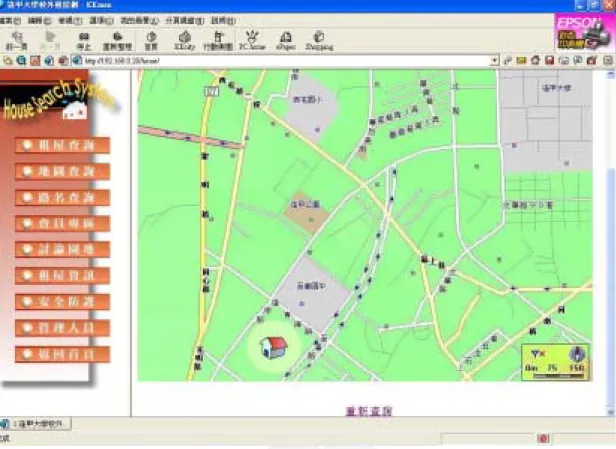Open the 說明 (Help) menu

point(223,21)
